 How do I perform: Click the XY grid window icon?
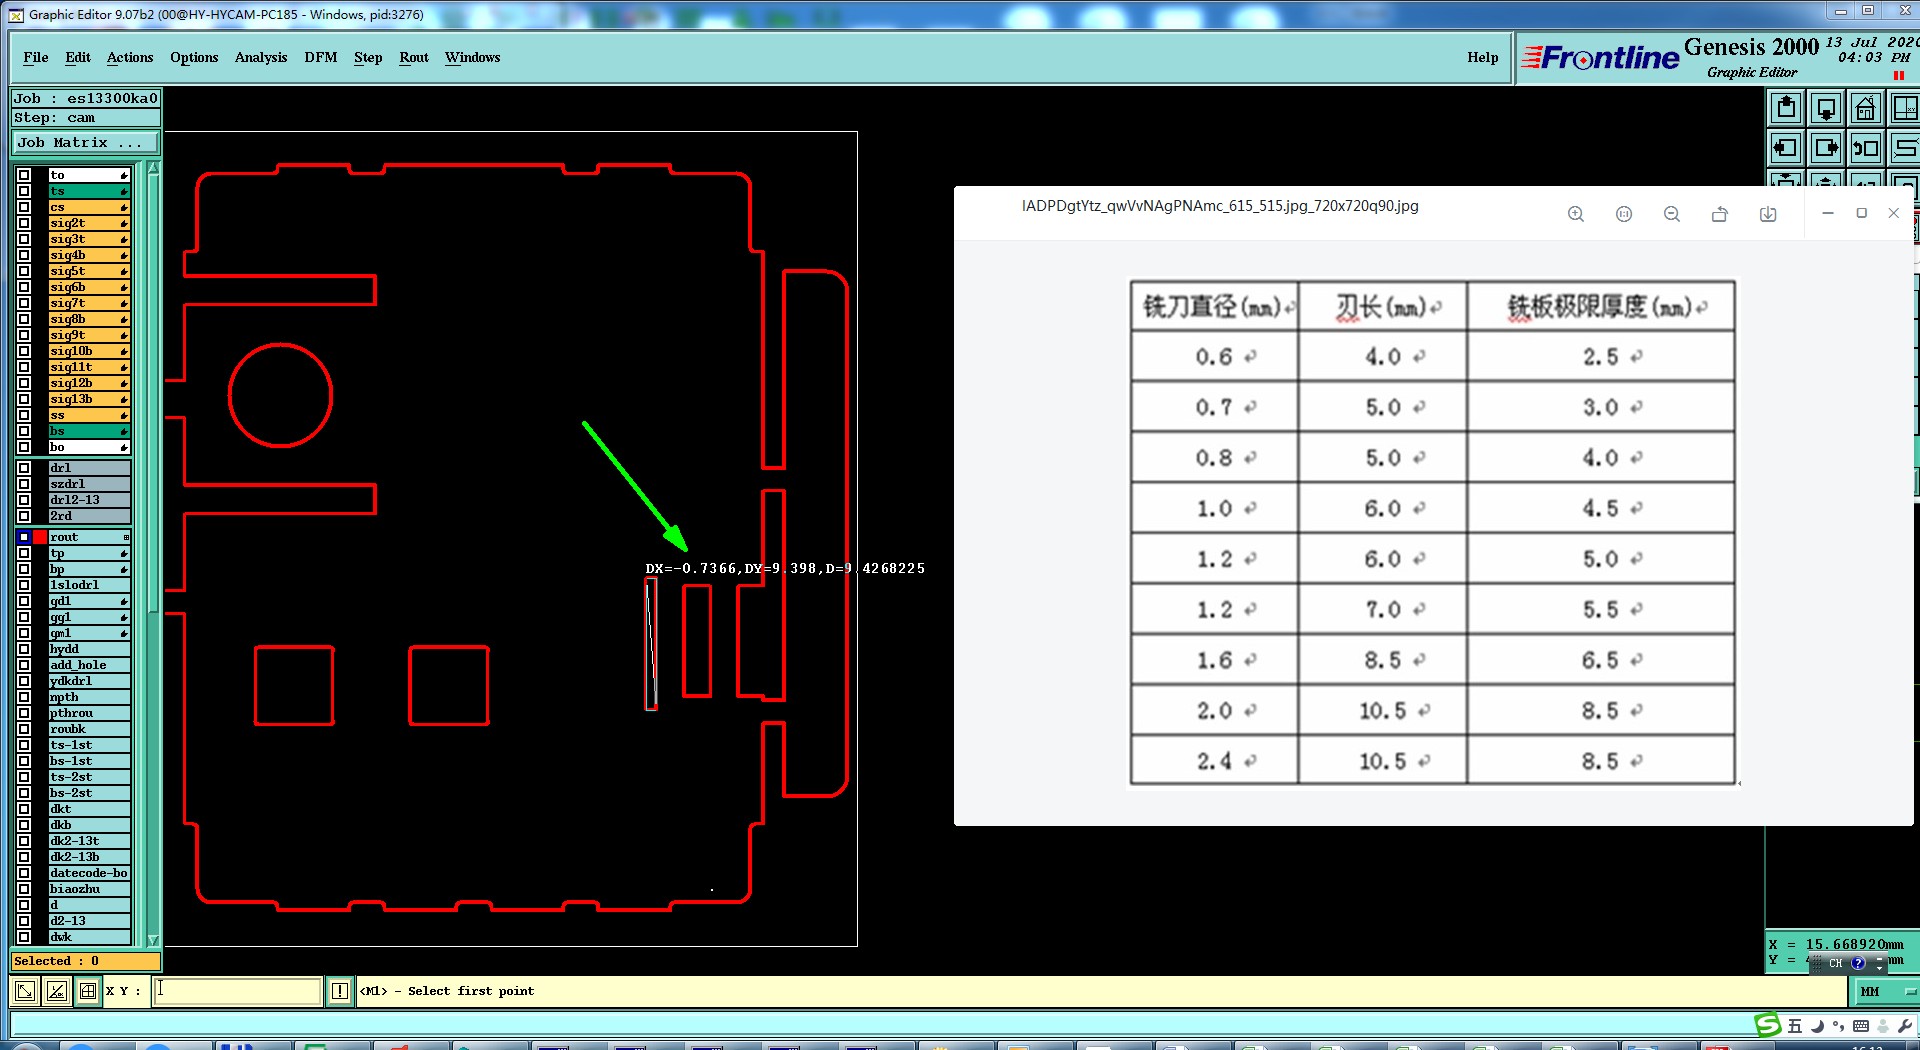pos(1904,108)
